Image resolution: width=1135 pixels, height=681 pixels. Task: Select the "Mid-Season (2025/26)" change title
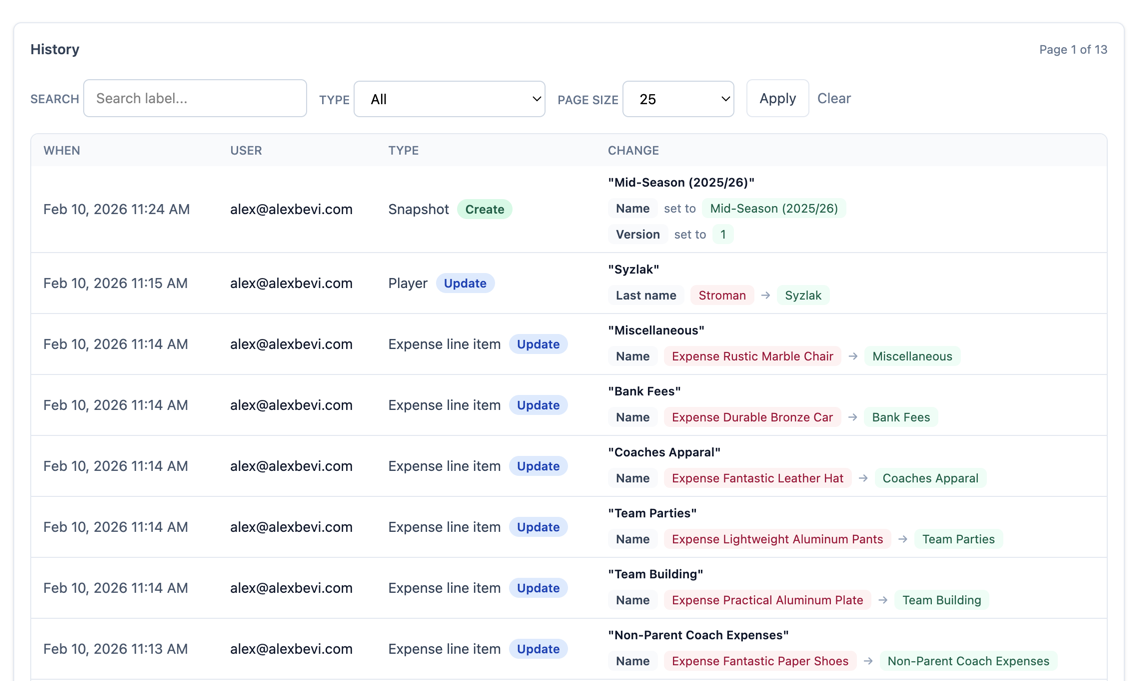pyautogui.click(x=681, y=183)
